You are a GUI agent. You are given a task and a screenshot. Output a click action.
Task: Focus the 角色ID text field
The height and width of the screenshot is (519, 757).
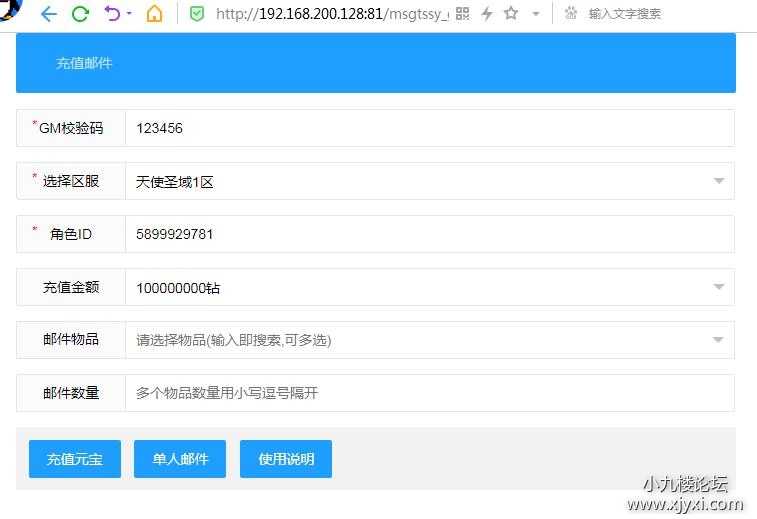pyautogui.click(x=430, y=234)
